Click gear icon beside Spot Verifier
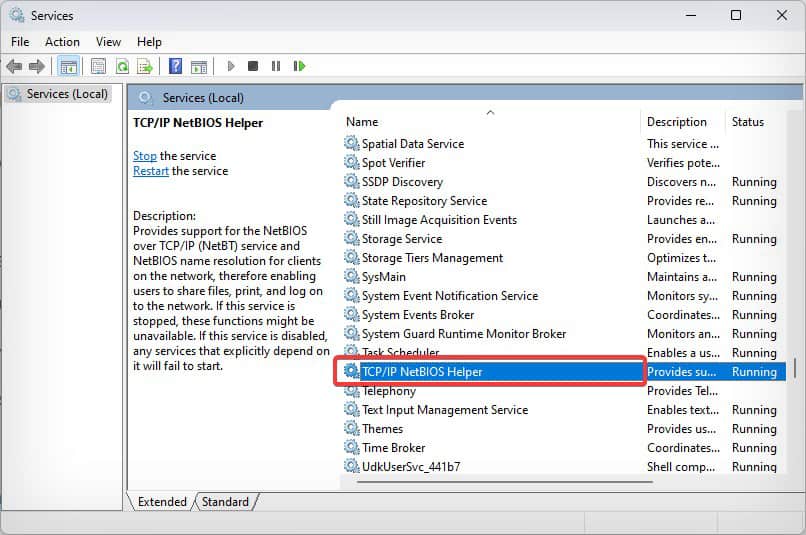Image resolution: width=806 pixels, height=535 pixels. coord(352,162)
